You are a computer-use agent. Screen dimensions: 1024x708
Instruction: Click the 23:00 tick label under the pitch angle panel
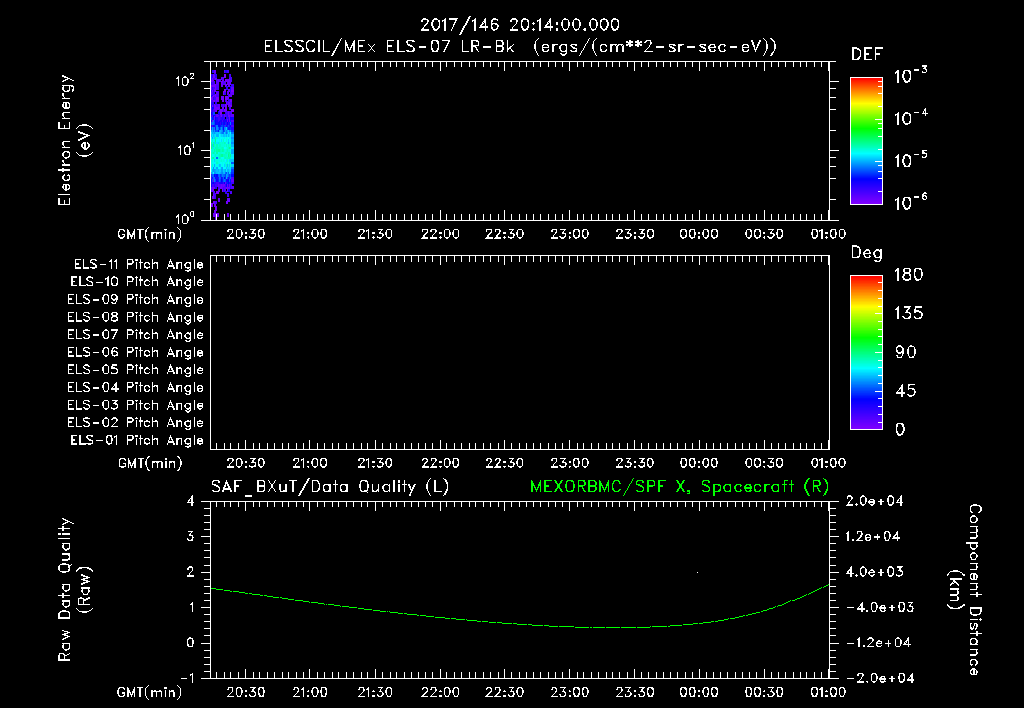click(x=569, y=464)
